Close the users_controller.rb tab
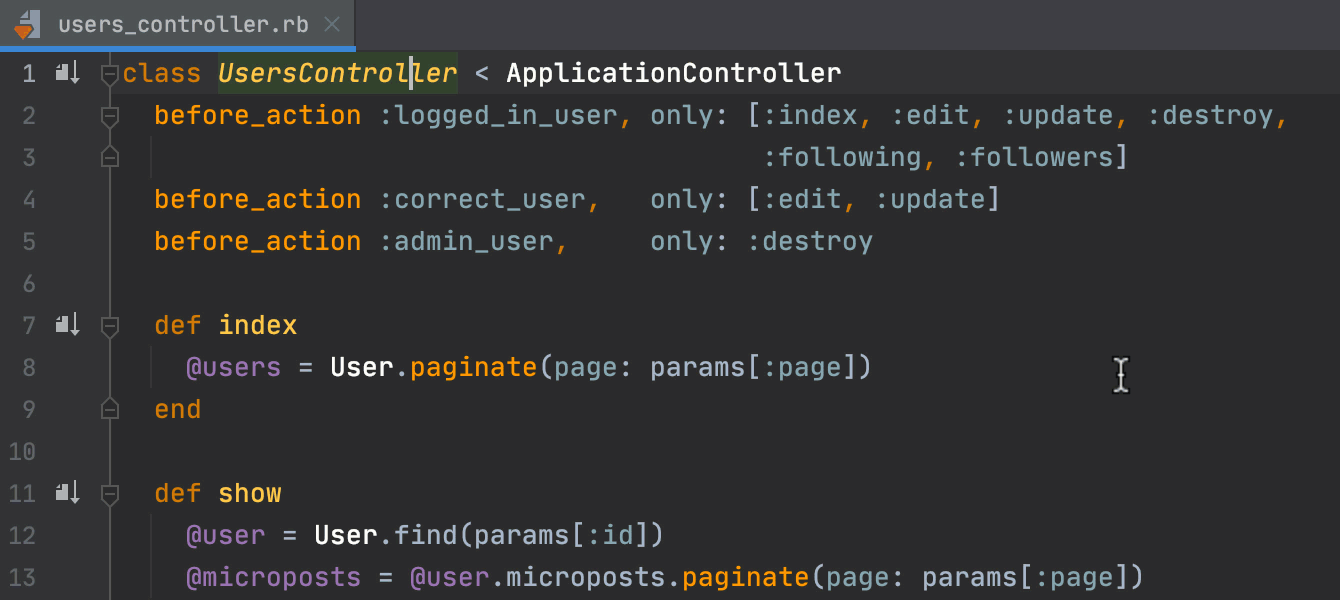Viewport: 1340px width, 600px height. (333, 25)
